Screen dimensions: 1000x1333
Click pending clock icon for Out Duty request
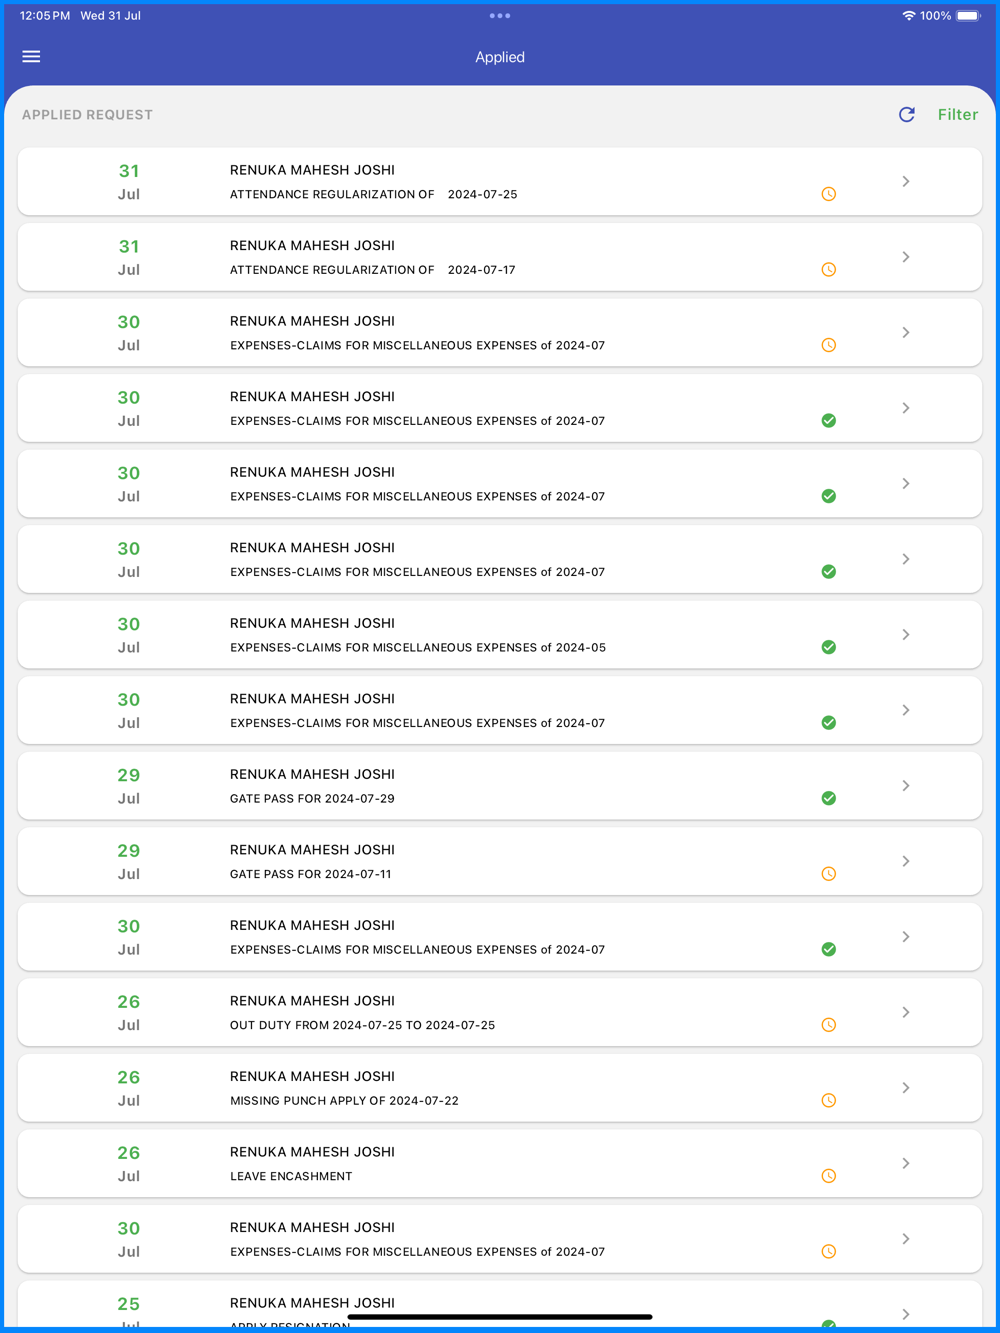tap(829, 1025)
